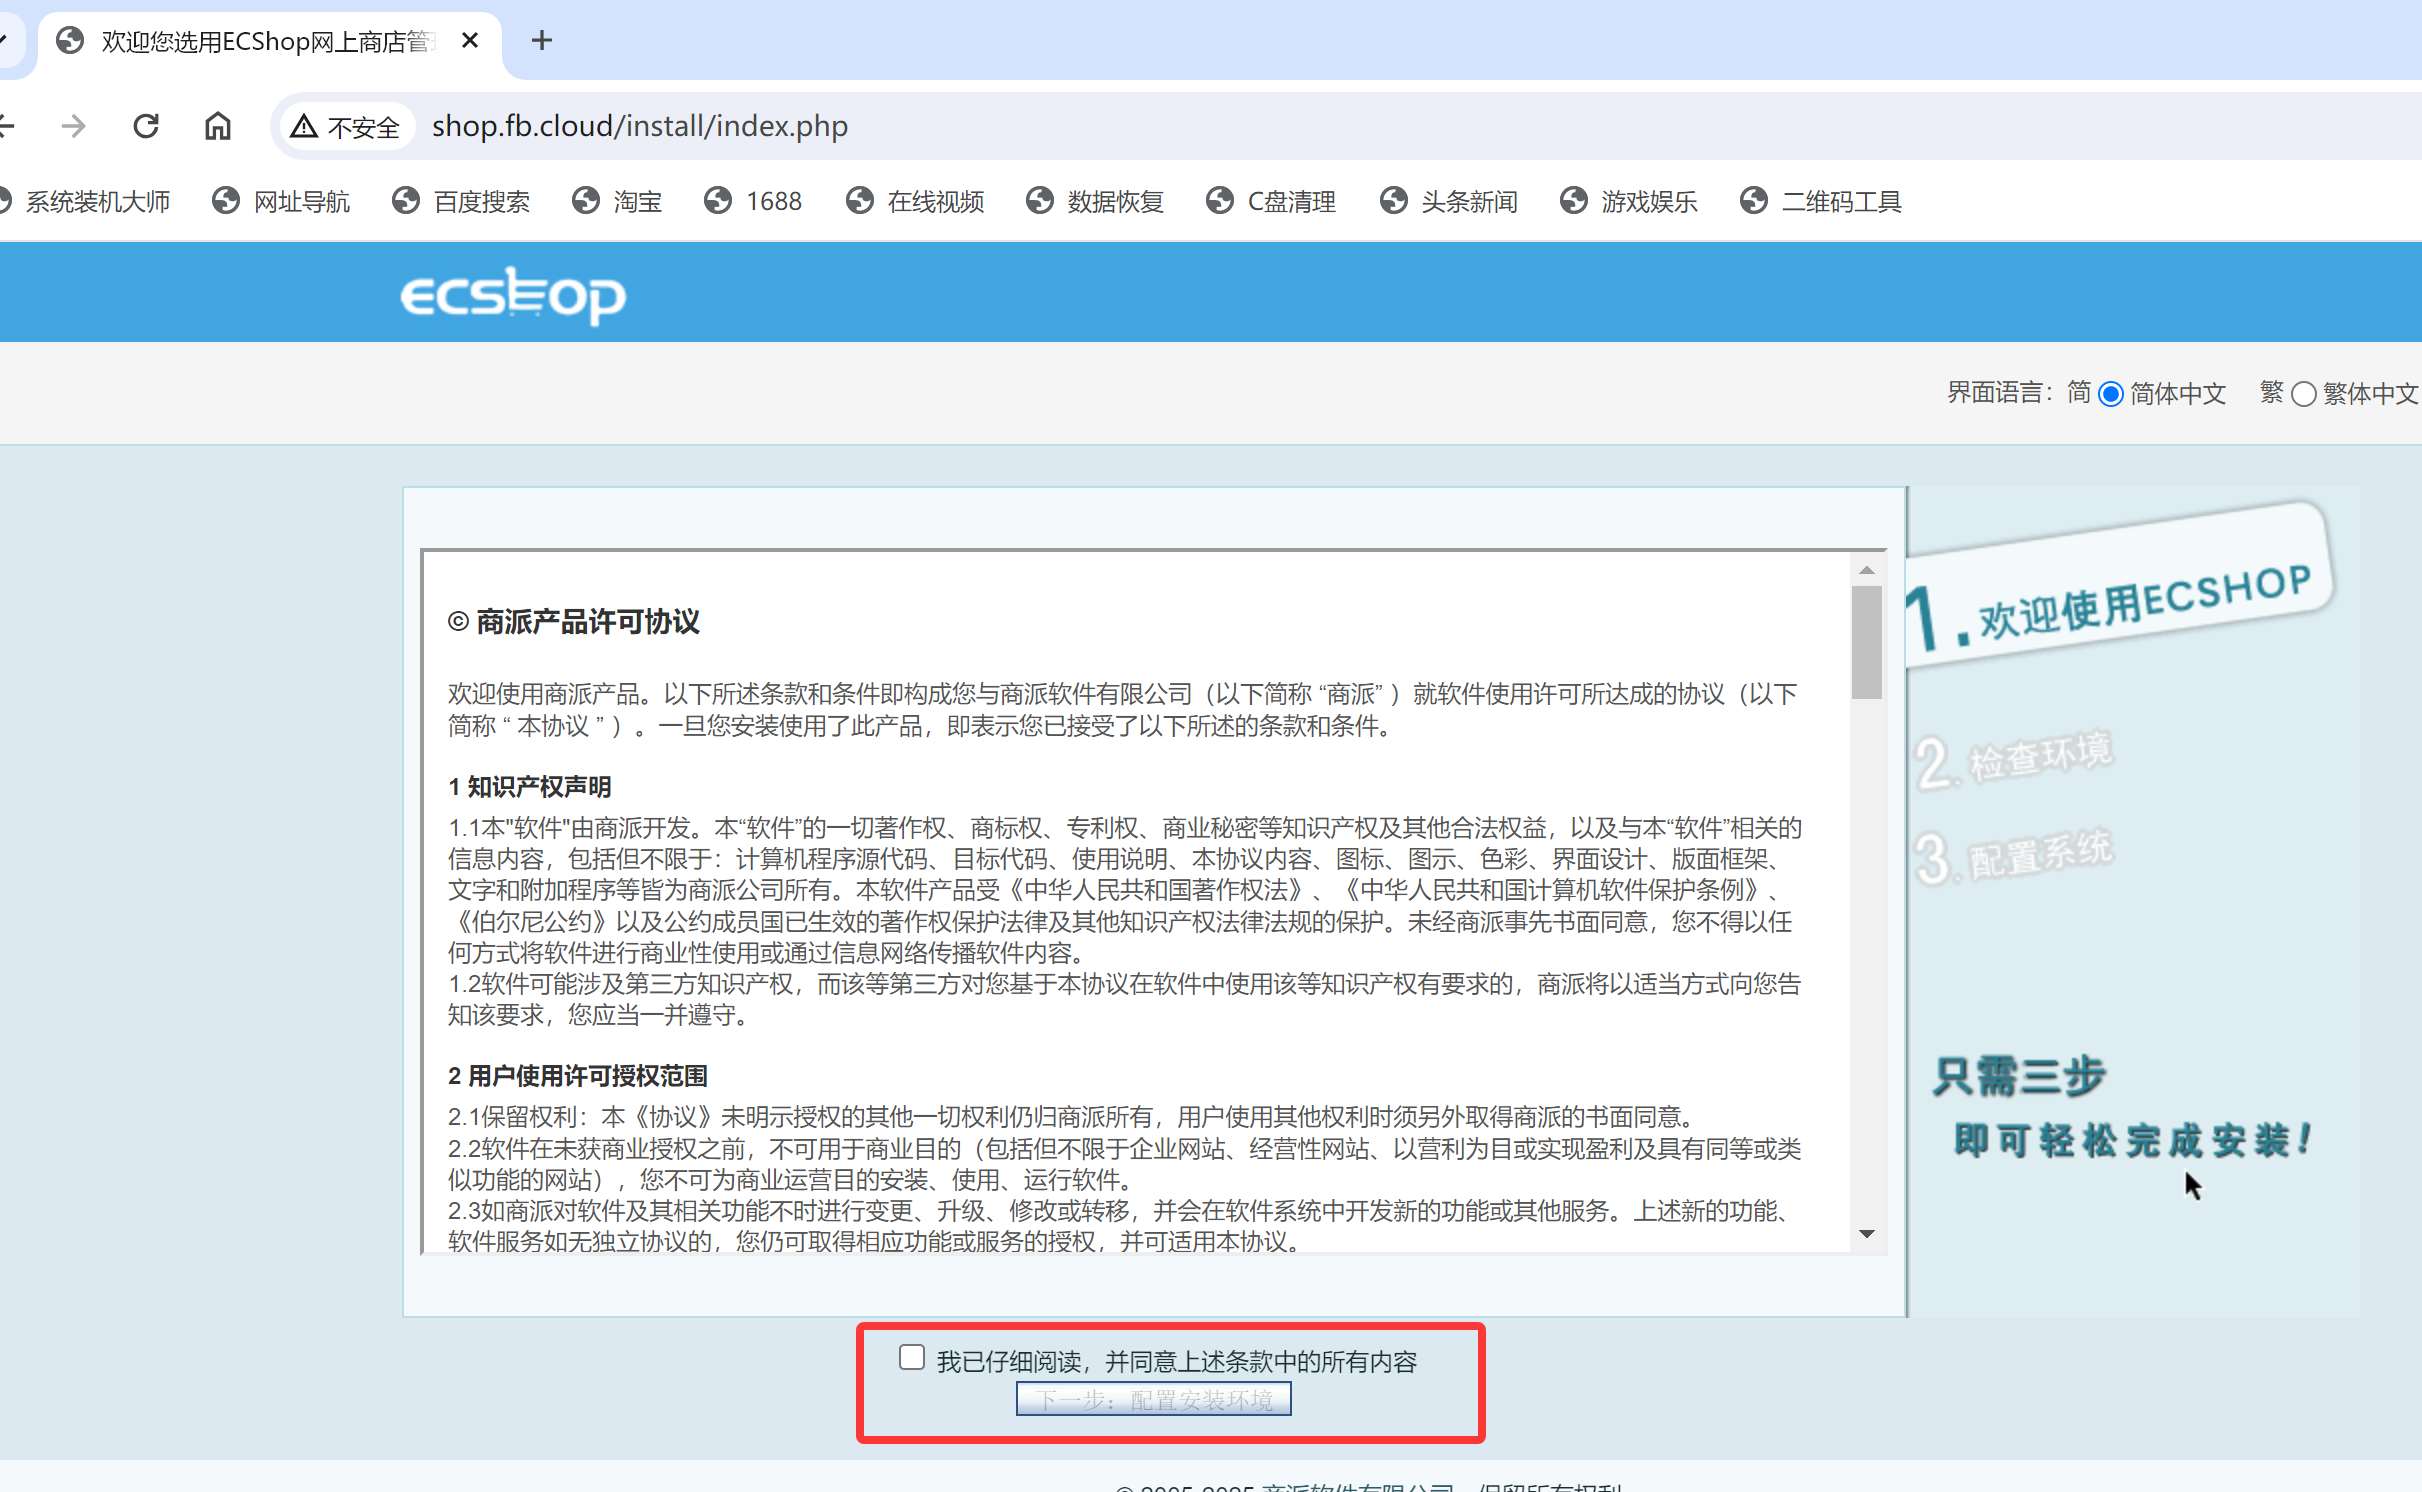Click the globe icon beside 数据恢复

click(1040, 201)
